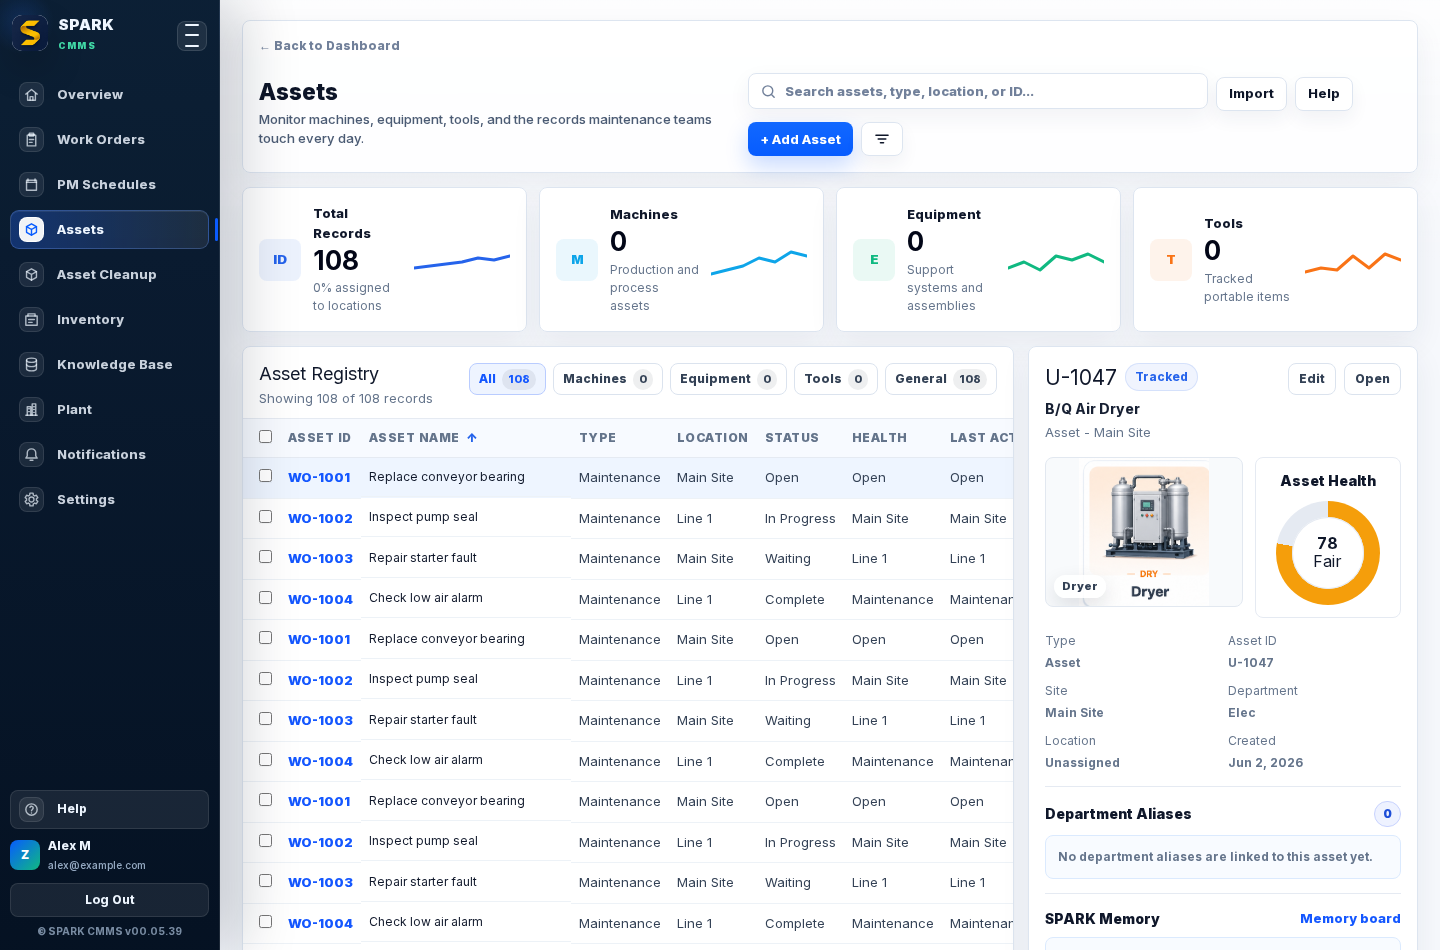Screen dimensions: 1440x950
Task: Collapse sidebar with hamburger menu button
Action: [192, 36]
